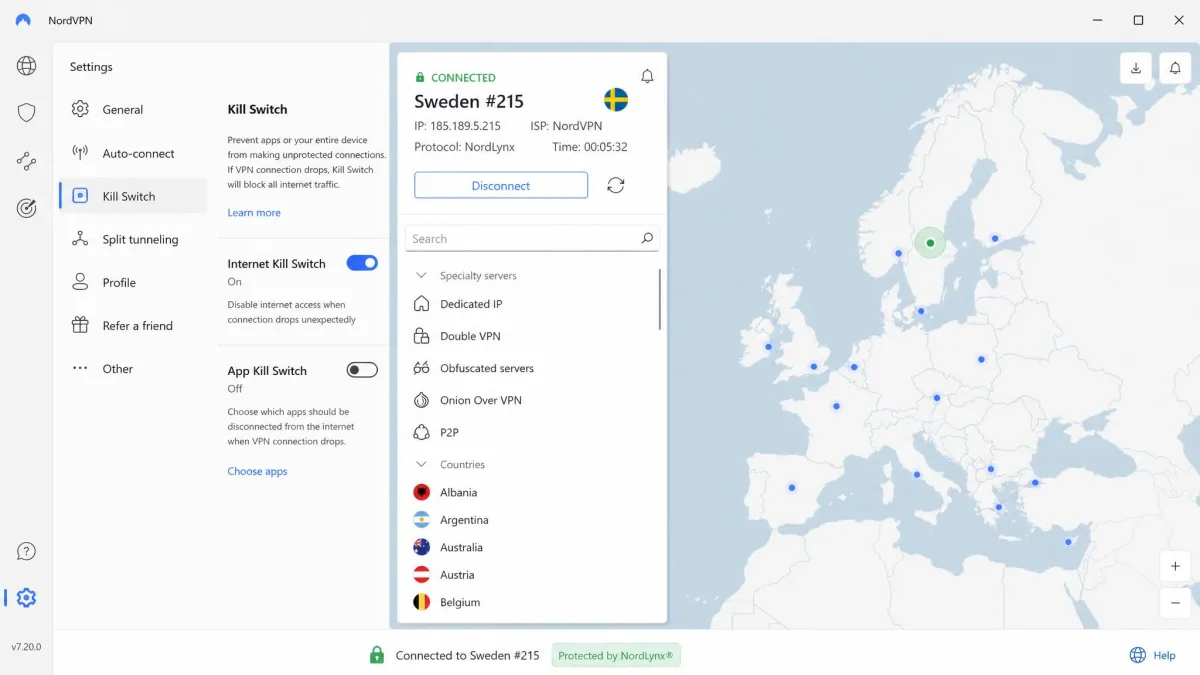This screenshot has height=675, width=1200.
Task: Click the Onion Over VPN icon
Action: (421, 400)
